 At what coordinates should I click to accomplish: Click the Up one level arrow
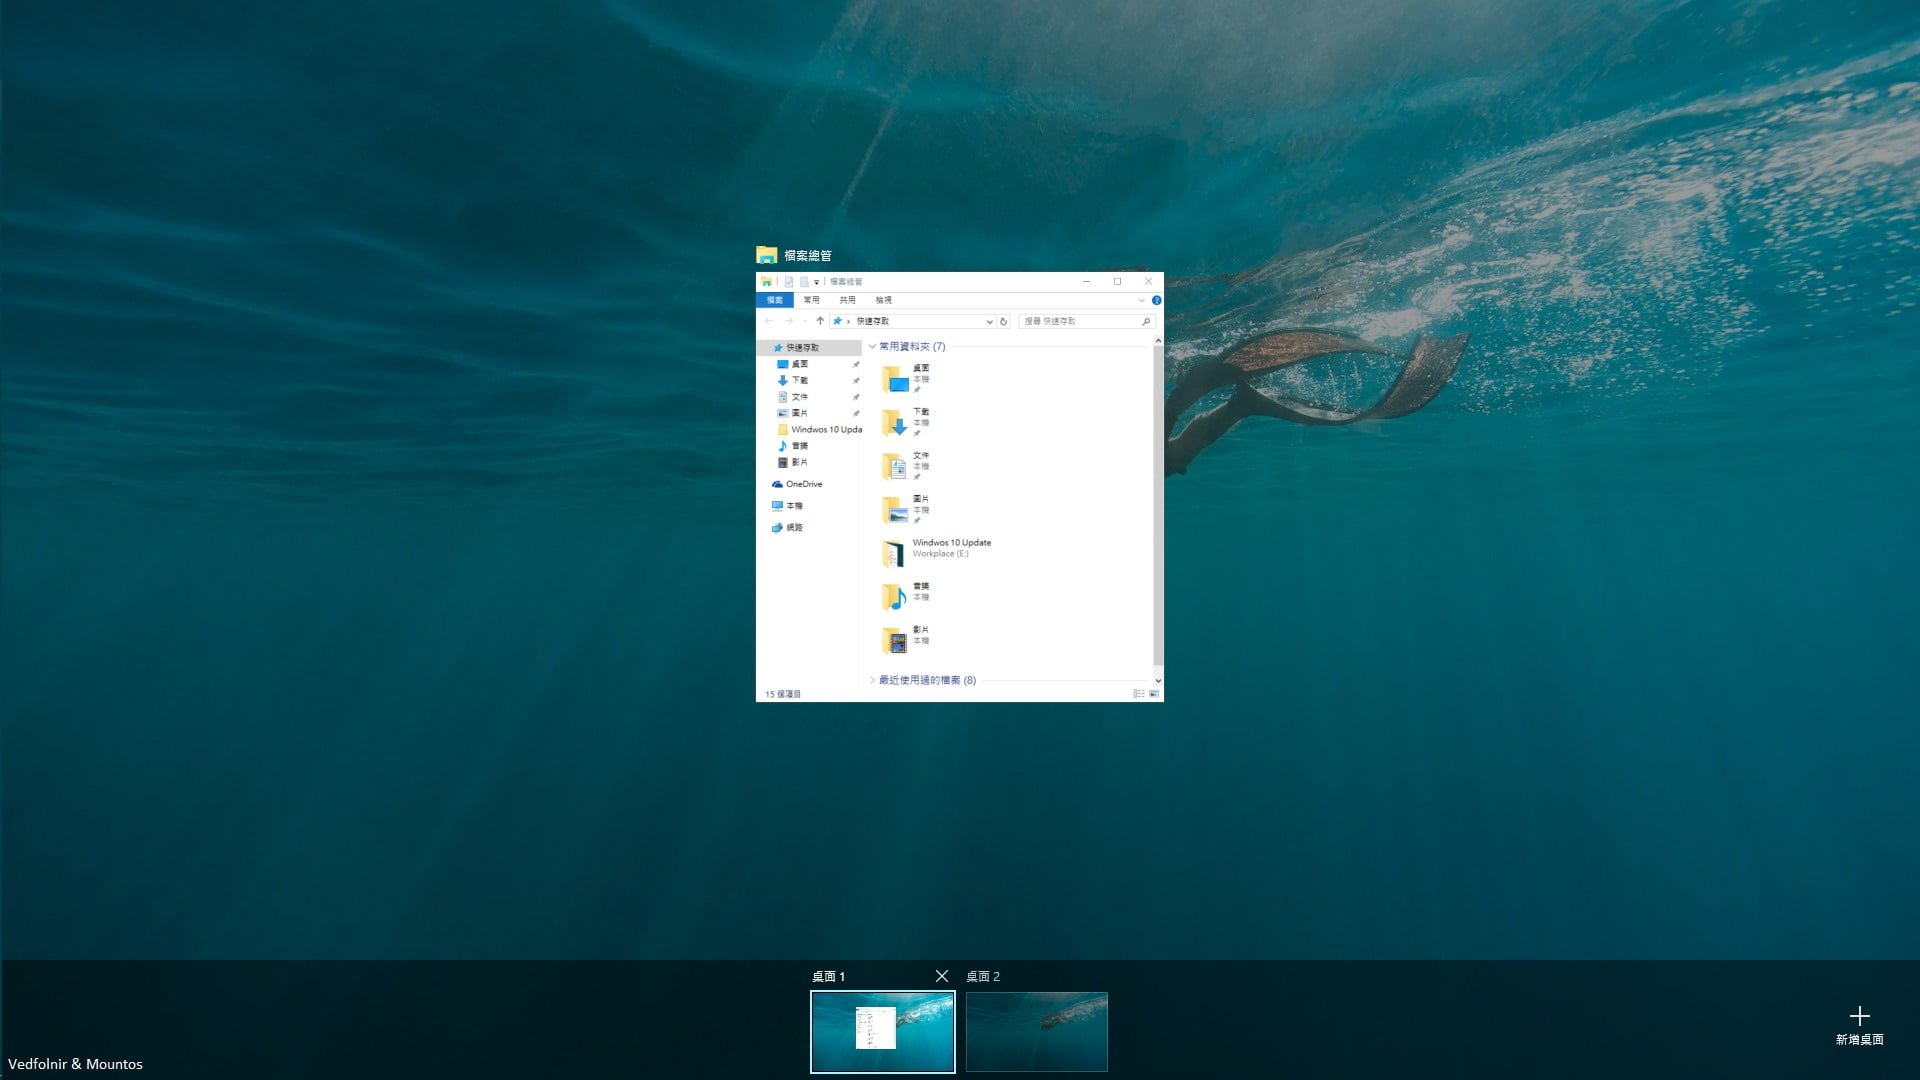820,321
